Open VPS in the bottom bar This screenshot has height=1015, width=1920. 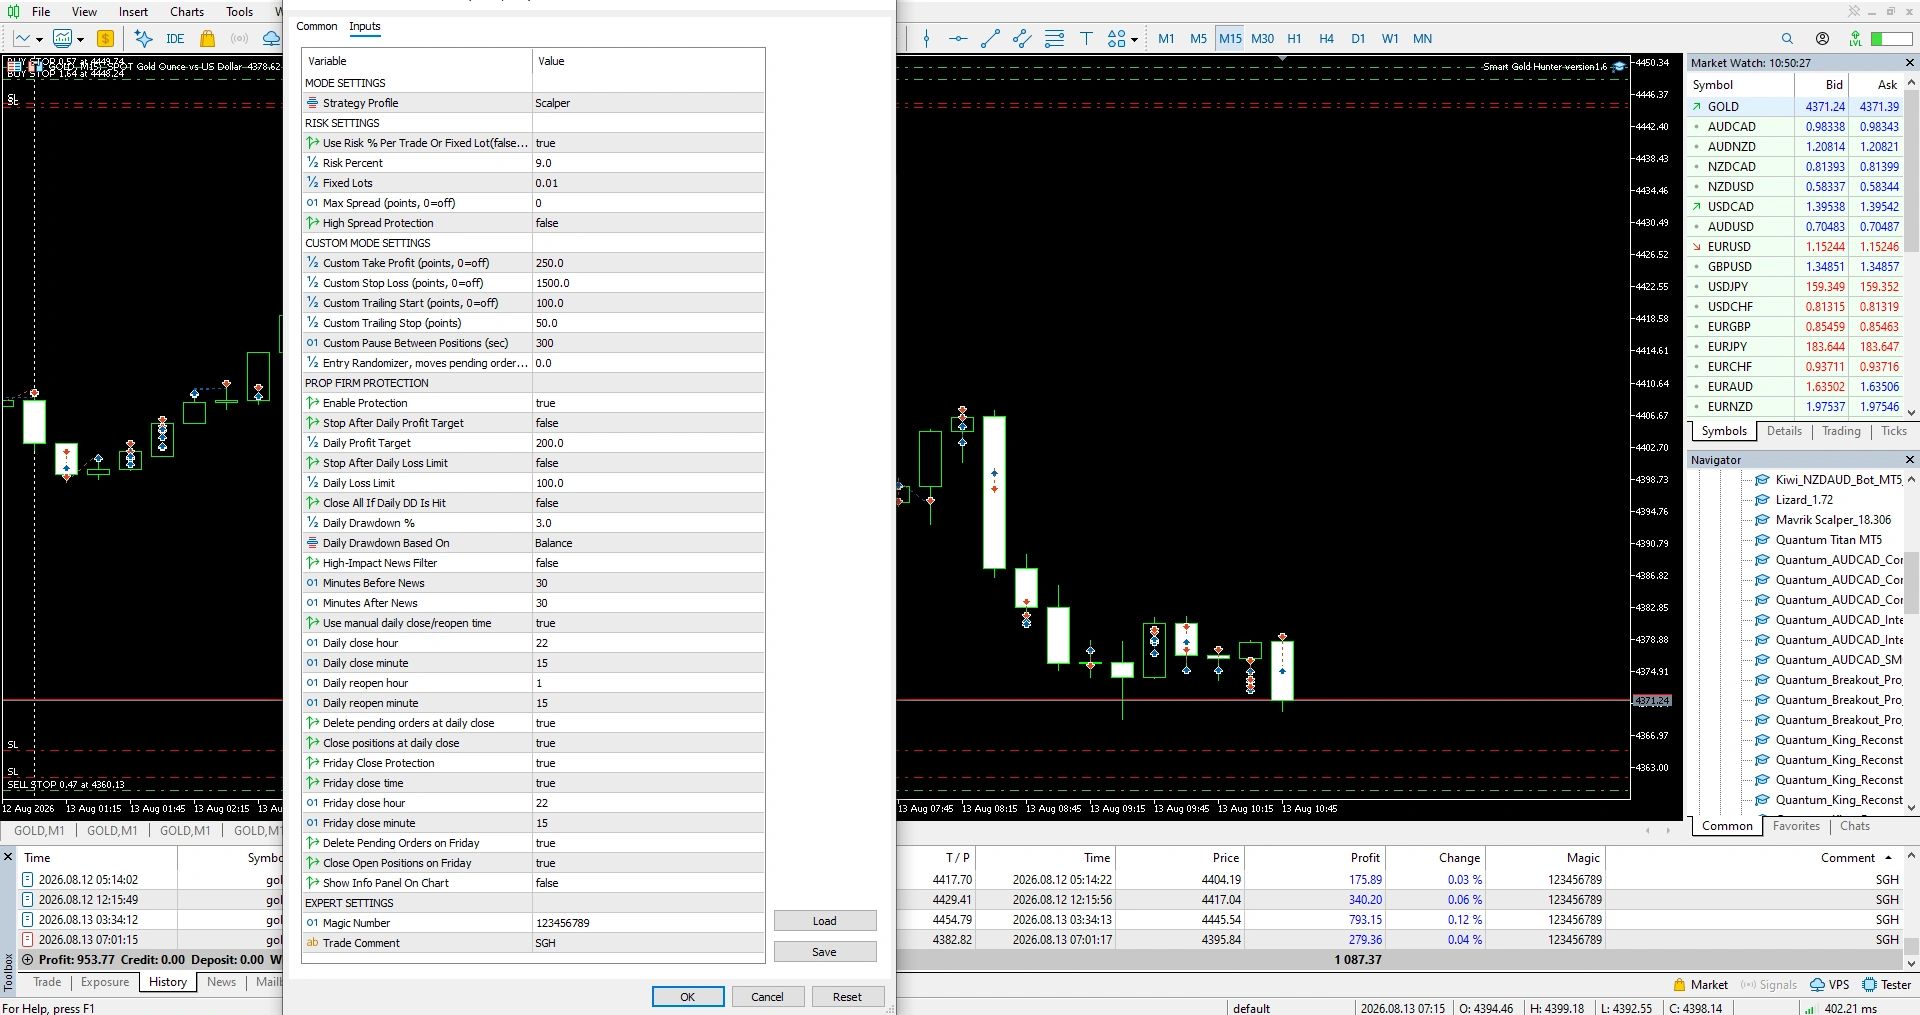pos(1829,985)
